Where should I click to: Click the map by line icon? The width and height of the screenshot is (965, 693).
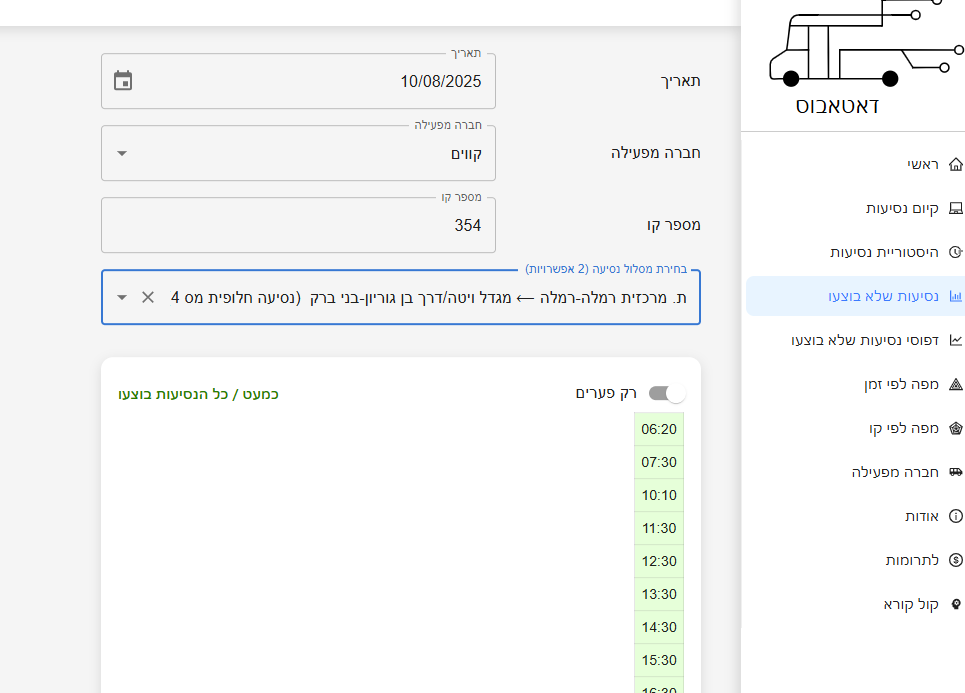pos(955,428)
